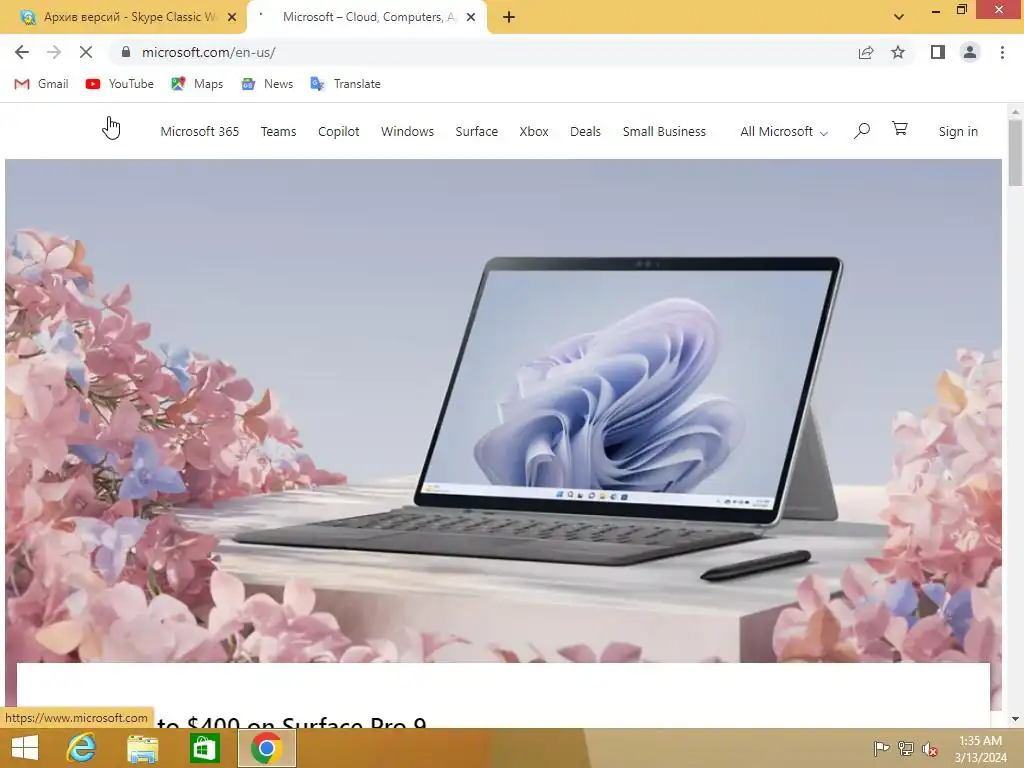Launch Internet Explorer from taskbar
1024x768 pixels.
81,748
